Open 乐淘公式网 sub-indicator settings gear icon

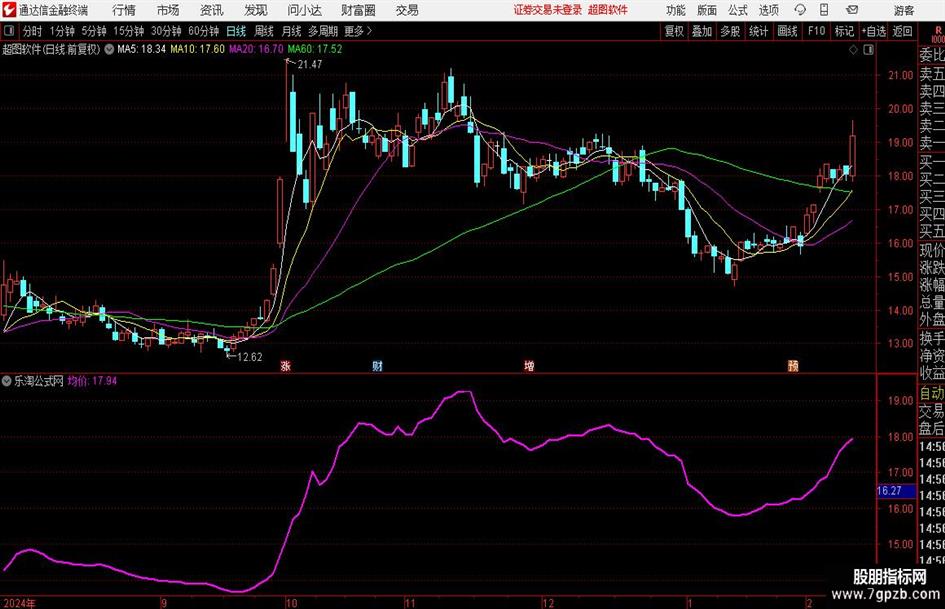pos(7,381)
